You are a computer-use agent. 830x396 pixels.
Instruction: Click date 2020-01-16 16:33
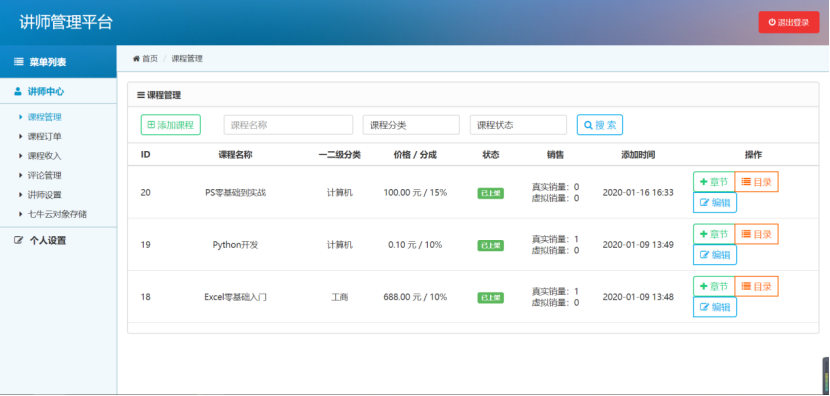[638, 193]
